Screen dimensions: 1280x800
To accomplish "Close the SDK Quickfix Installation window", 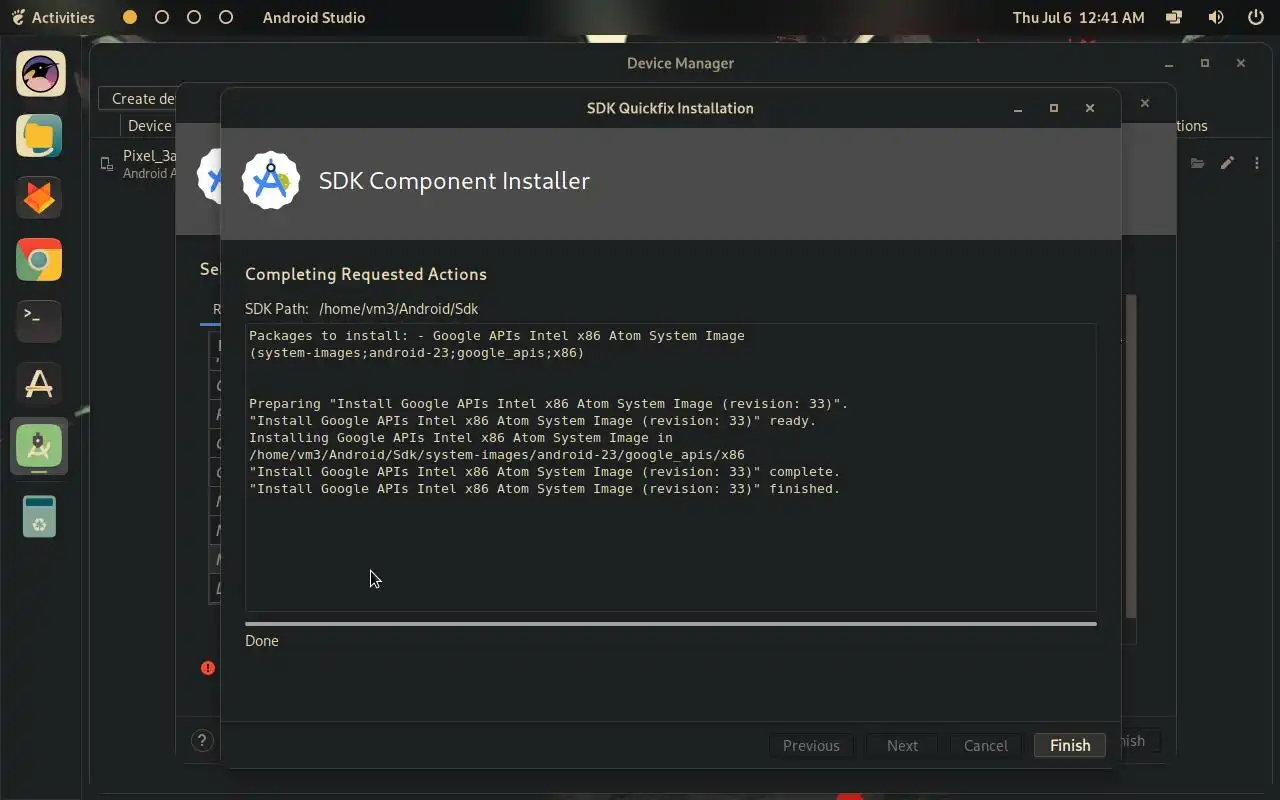I will pyautogui.click(x=1090, y=108).
